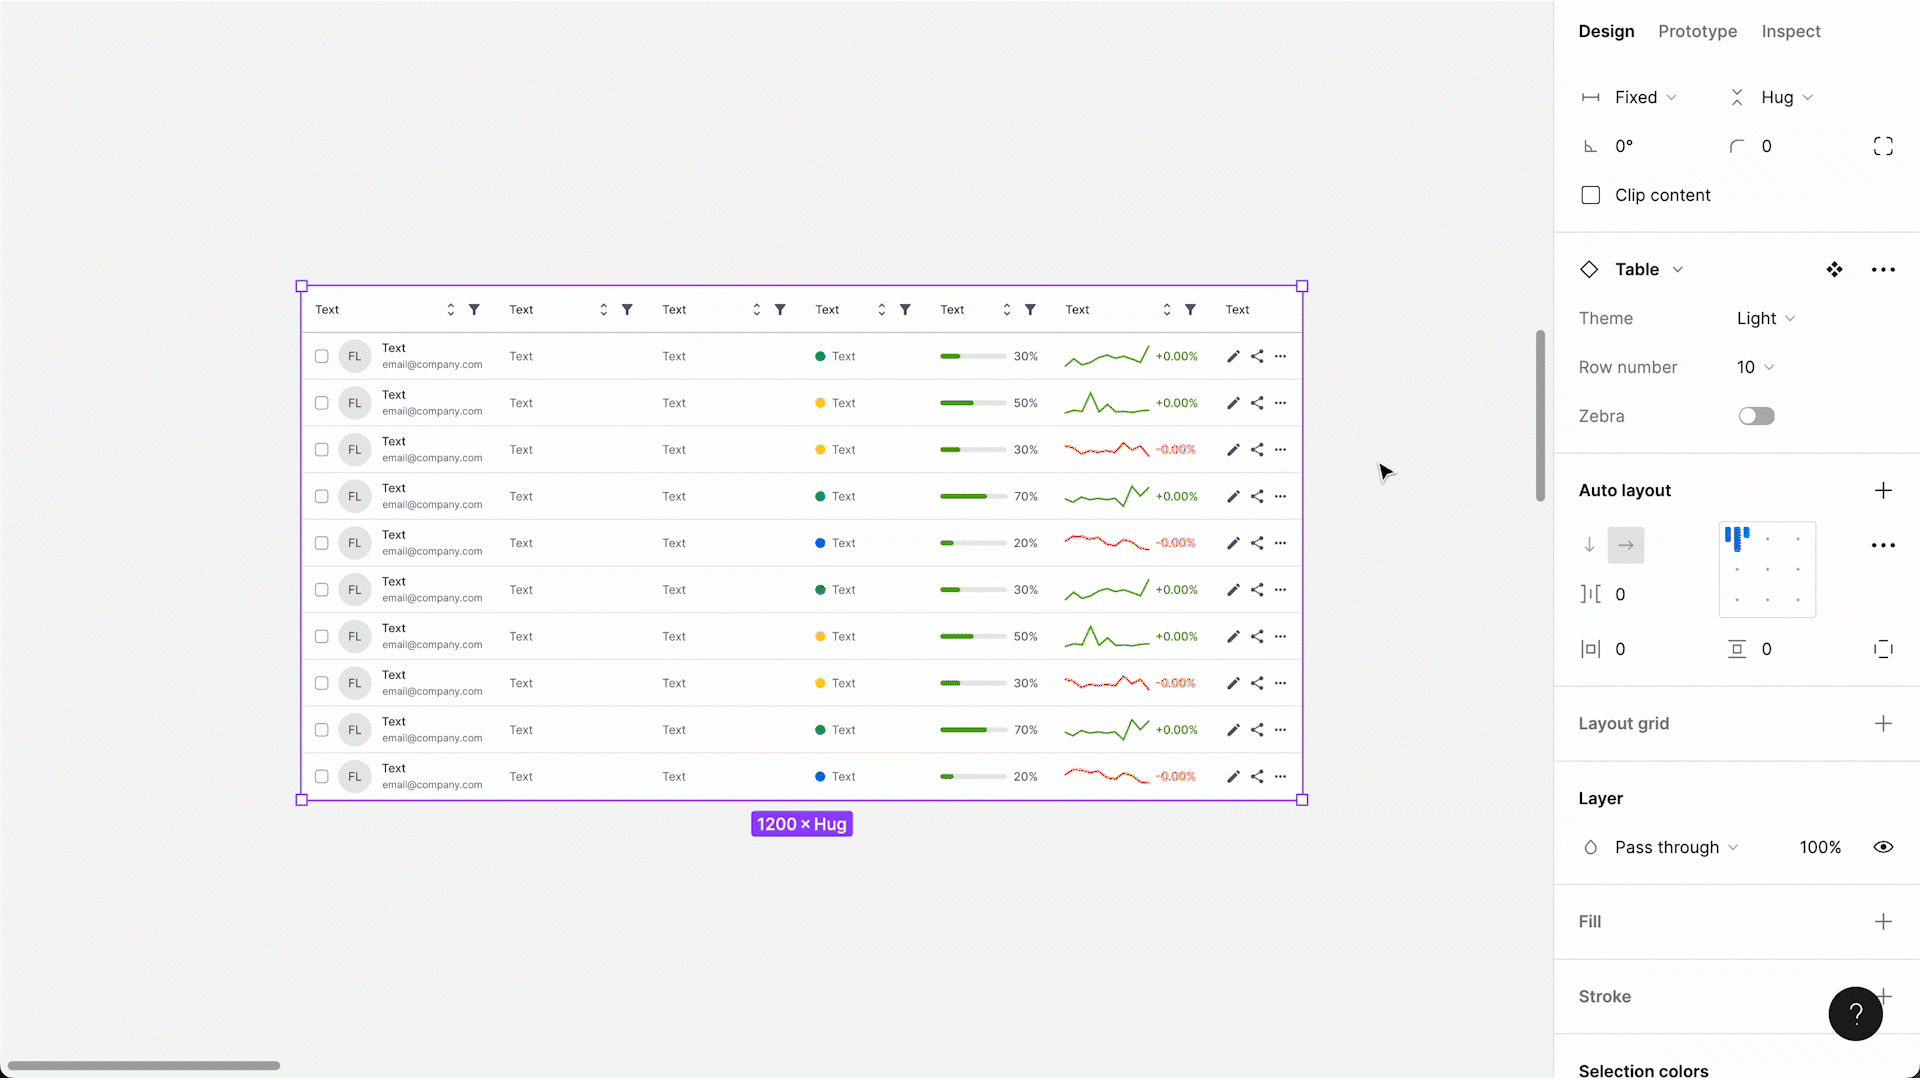Click the 30% progress bar in first row
Image resolution: width=1920 pixels, height=1080 pixels.
pos(972,356)
